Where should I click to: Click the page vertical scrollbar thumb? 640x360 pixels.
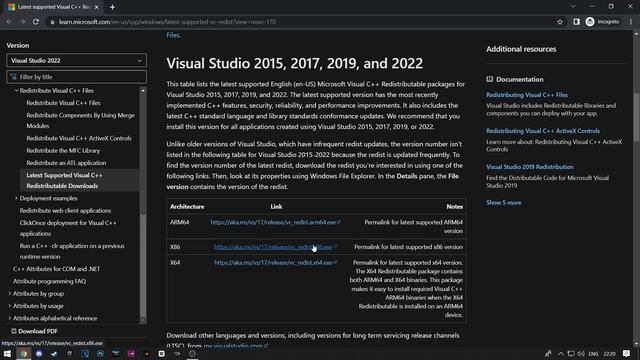pos(636,118)
